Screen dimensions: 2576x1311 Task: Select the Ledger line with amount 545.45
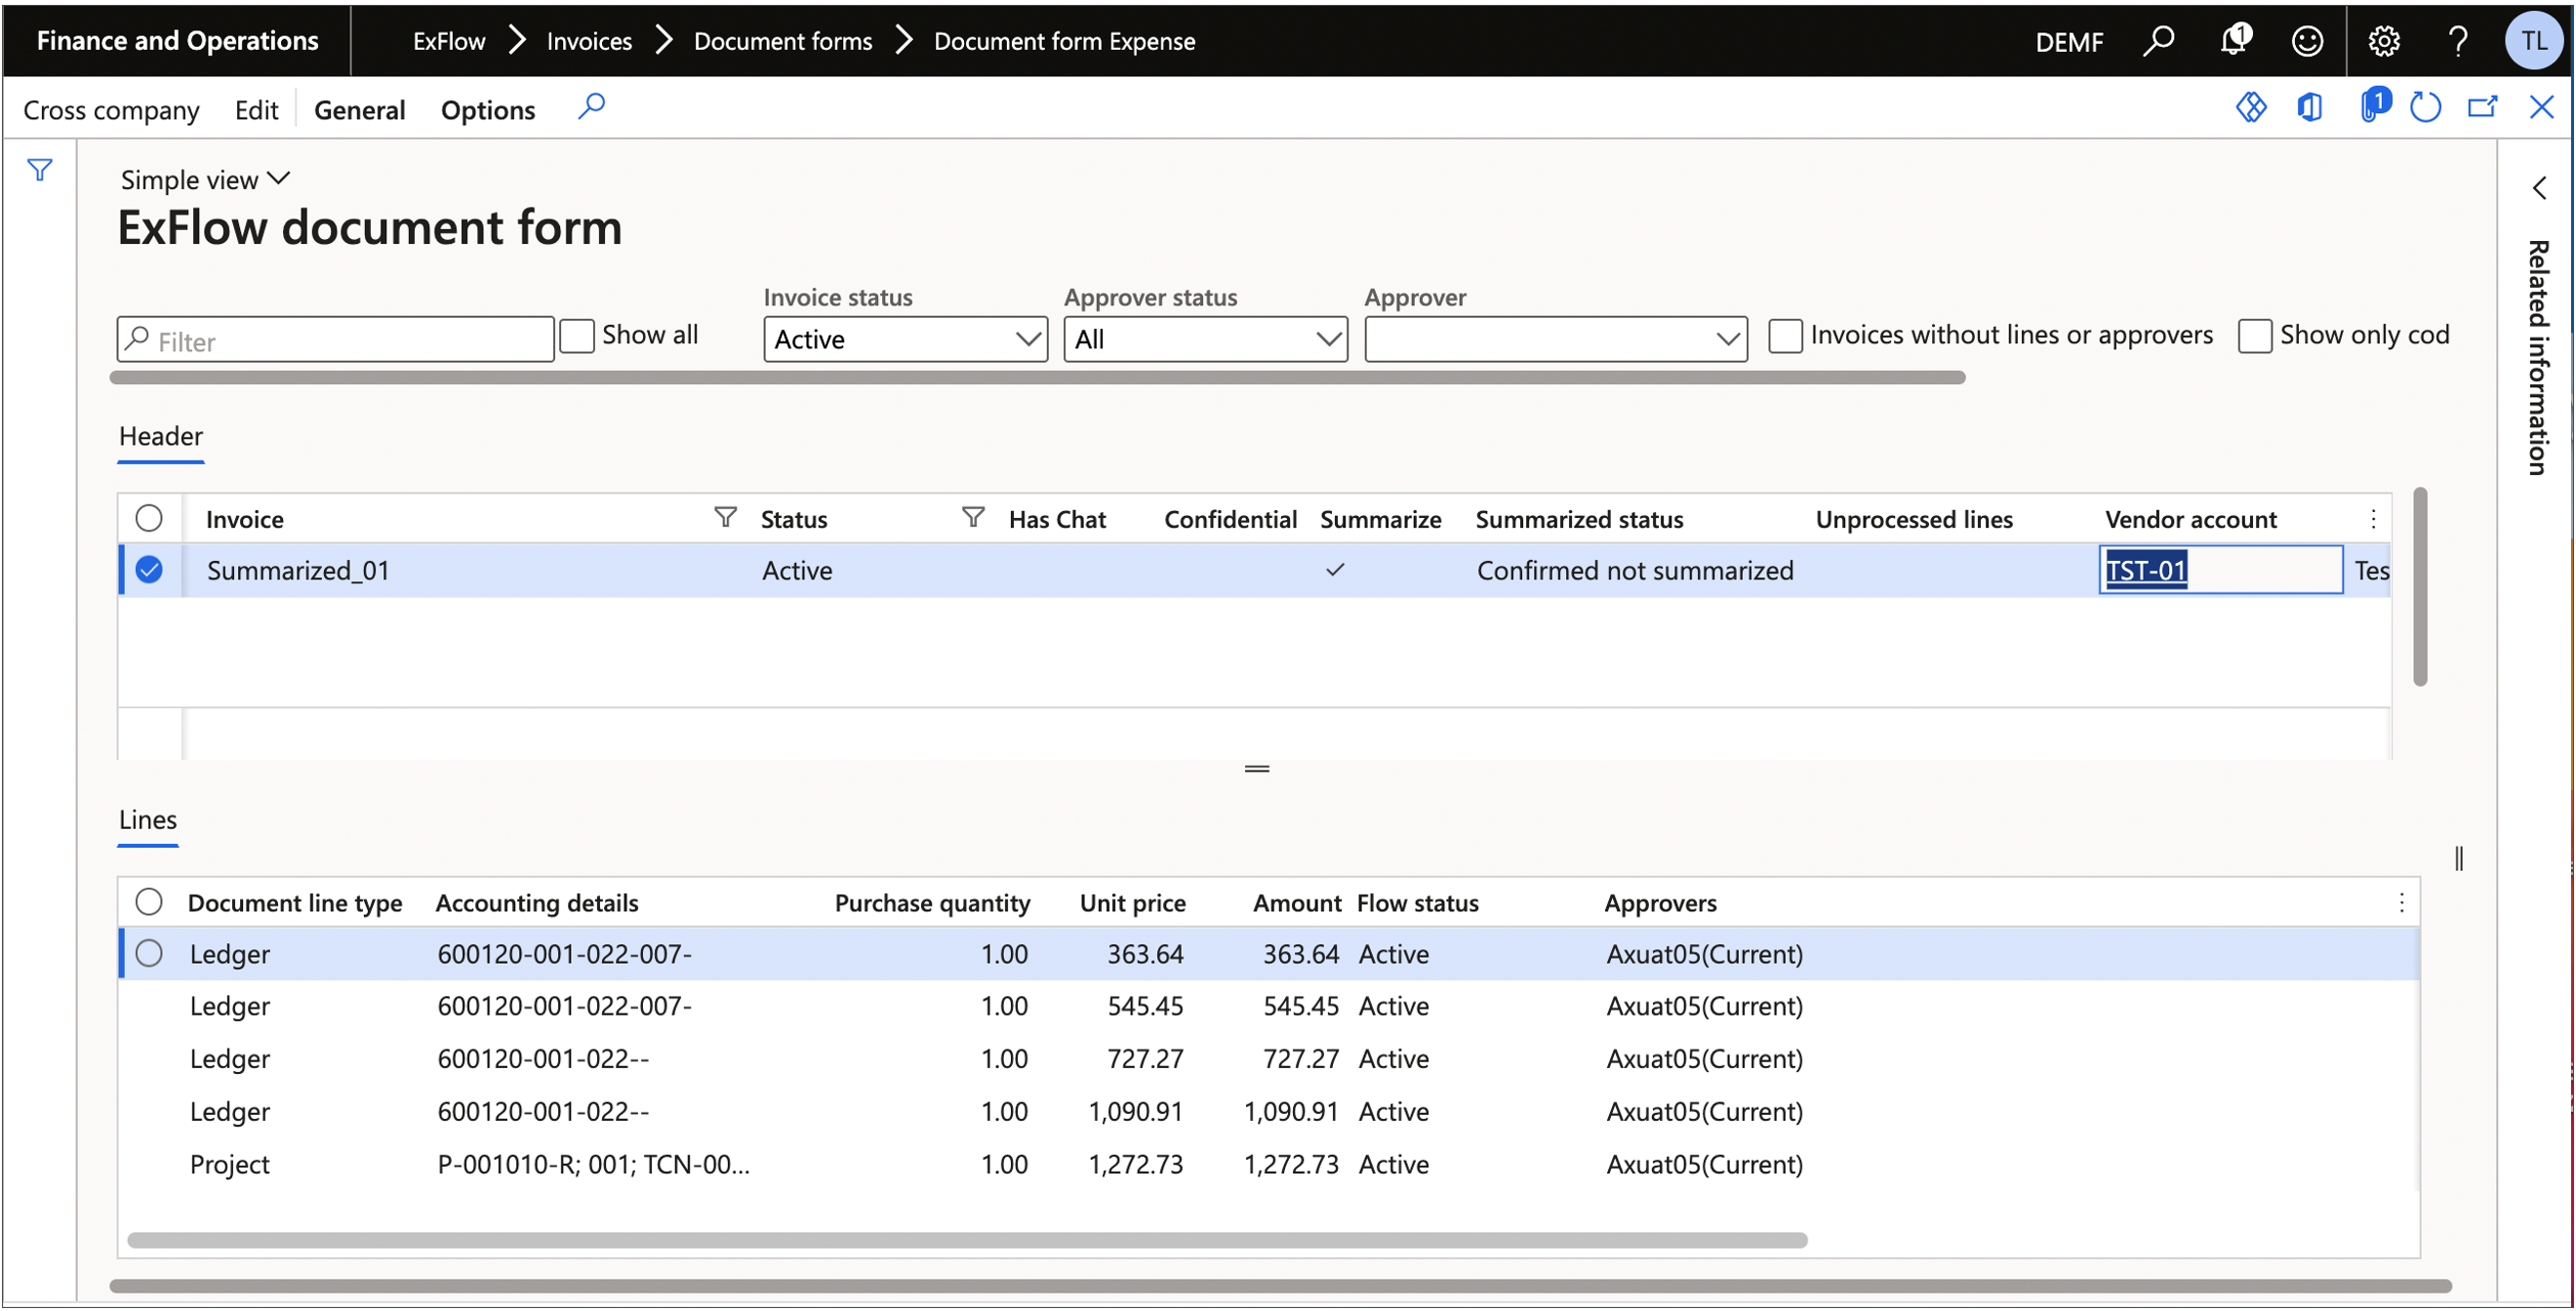tap(1269, 1007)
